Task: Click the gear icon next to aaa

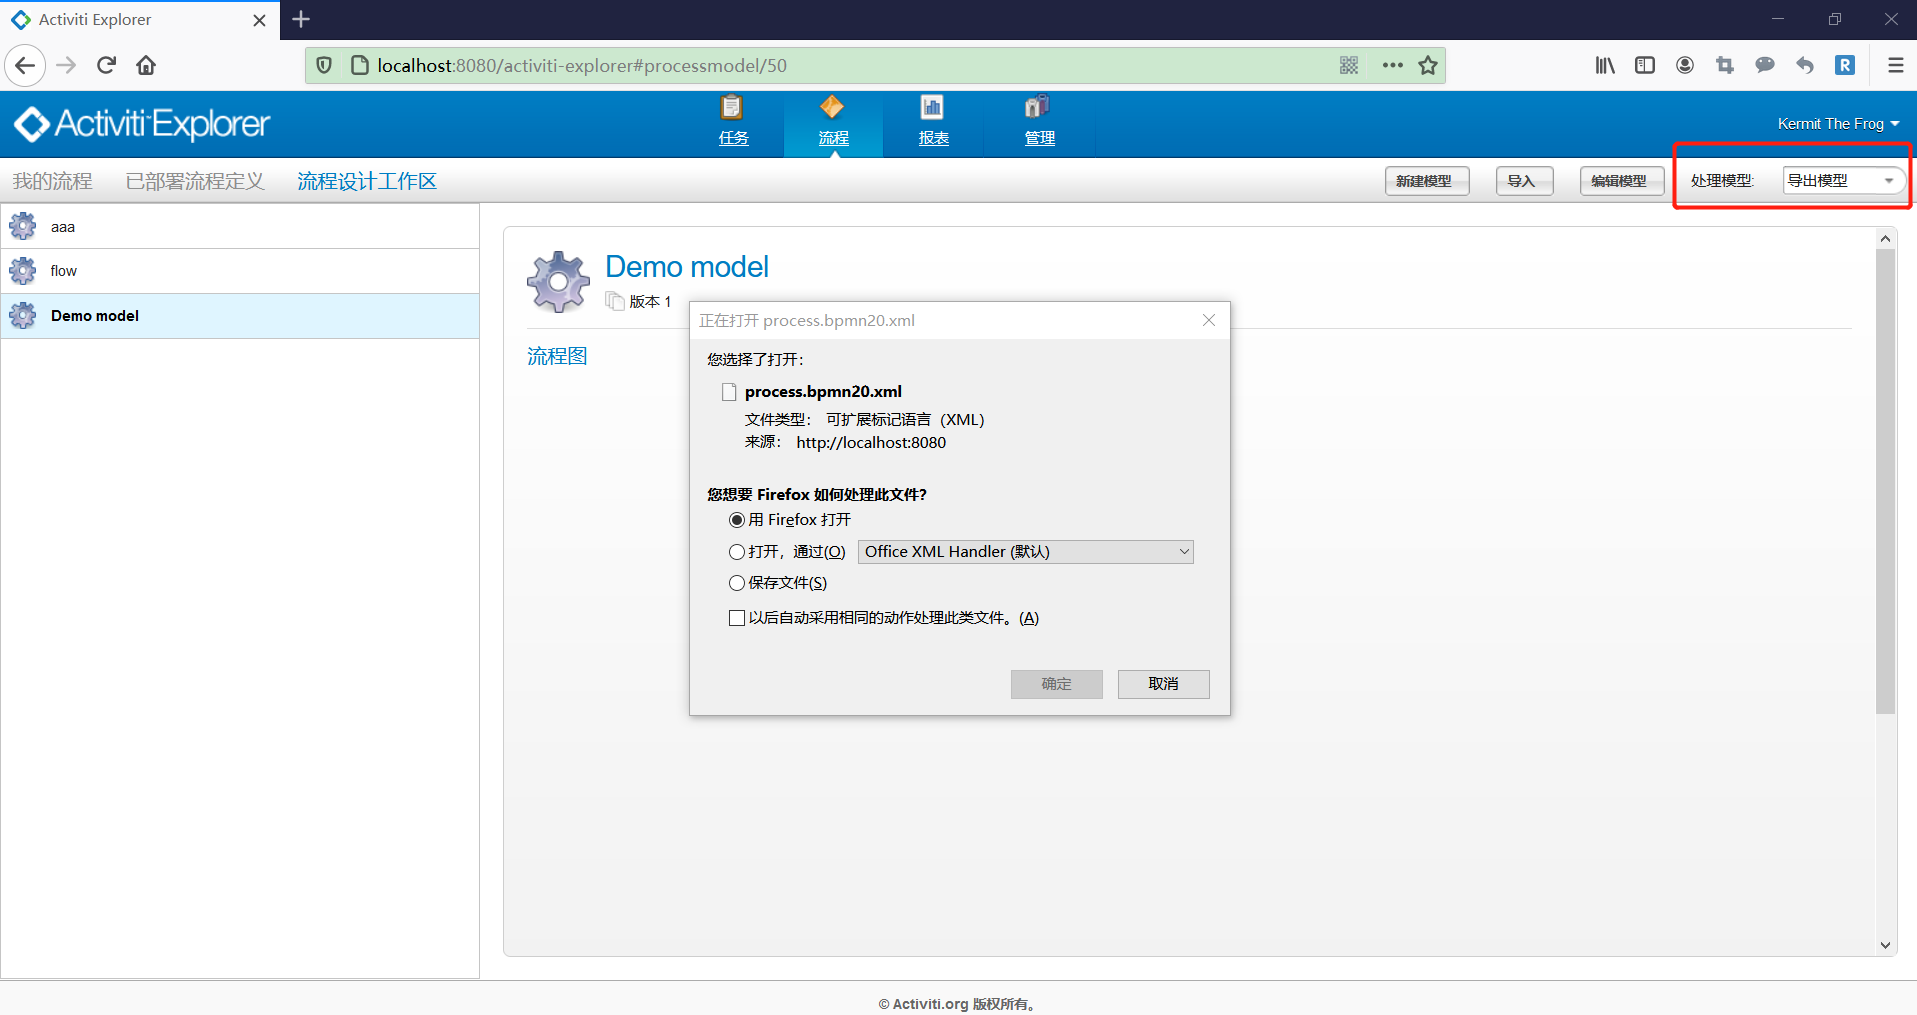Action: pyautogui.click(x=22, y=226)
